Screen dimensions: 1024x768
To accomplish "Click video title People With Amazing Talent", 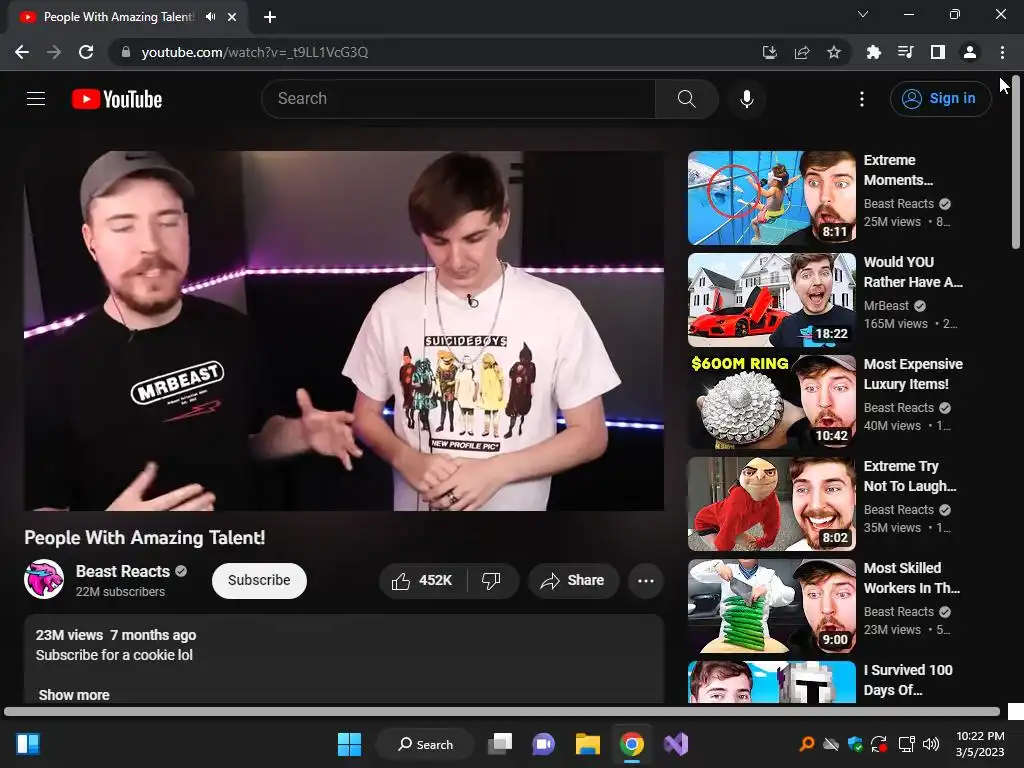I will click(145, 537).
